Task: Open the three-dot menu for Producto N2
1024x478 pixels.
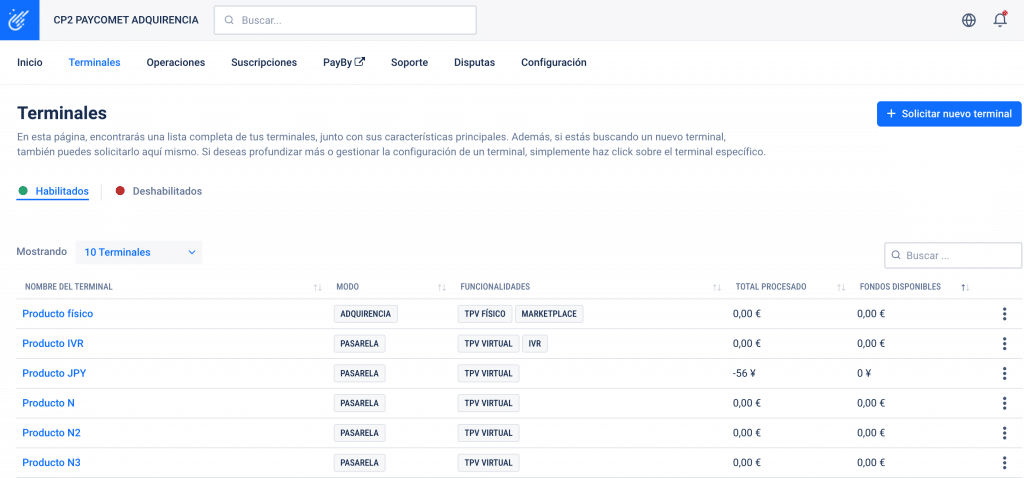Action: (x=1004, y=433)
